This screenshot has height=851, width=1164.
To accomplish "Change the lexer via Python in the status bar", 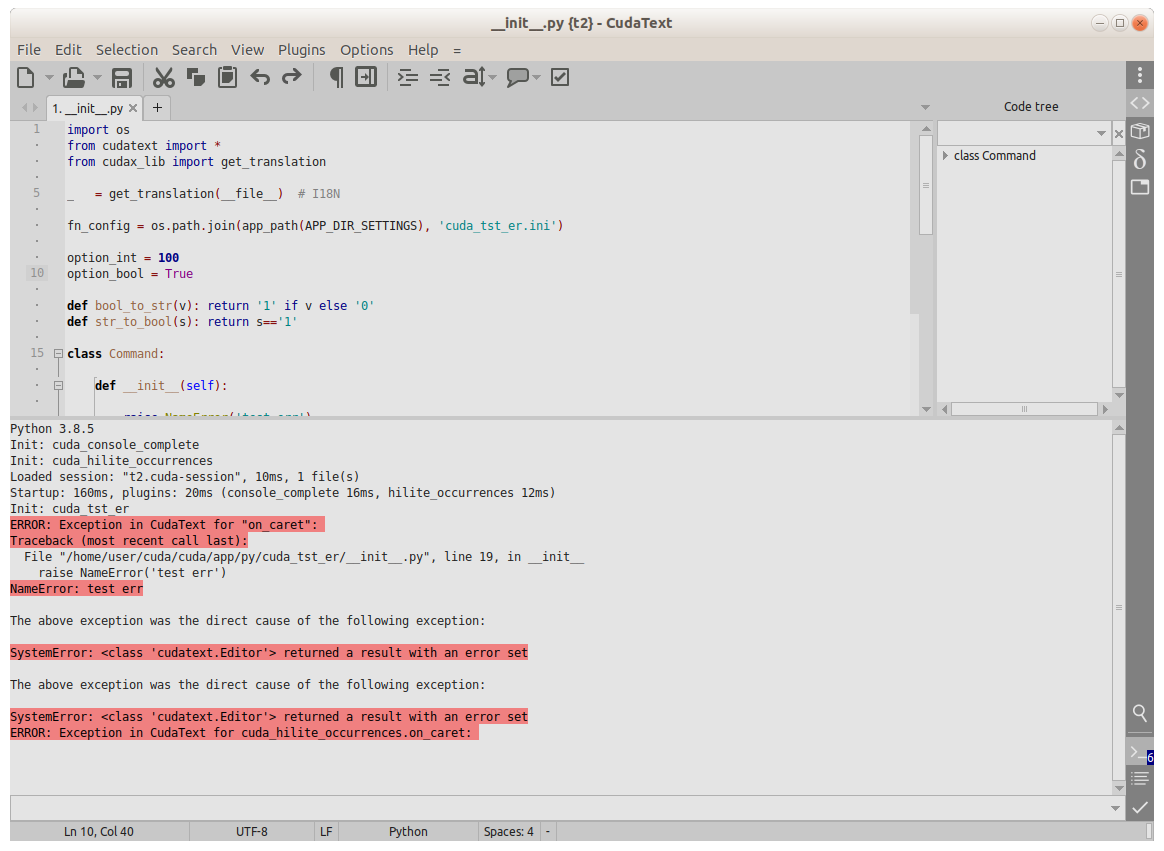I will click(x=408, y=832).
